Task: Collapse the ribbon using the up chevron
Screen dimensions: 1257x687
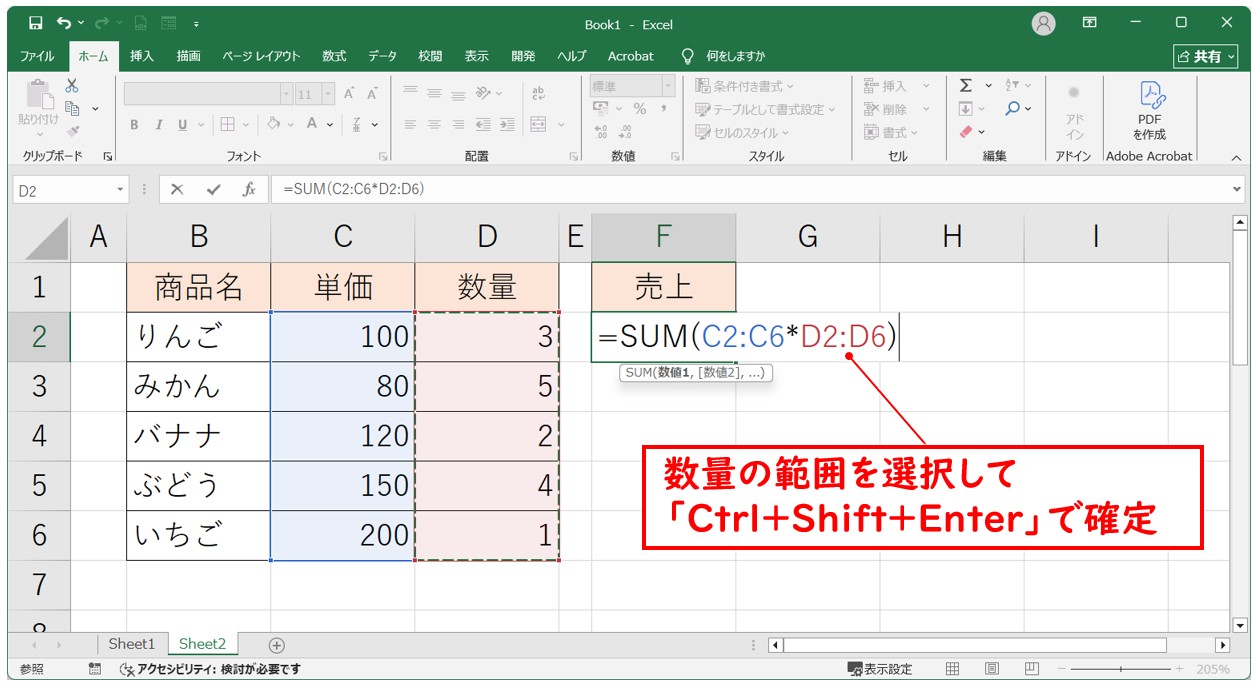Action: coord(1236,157)
